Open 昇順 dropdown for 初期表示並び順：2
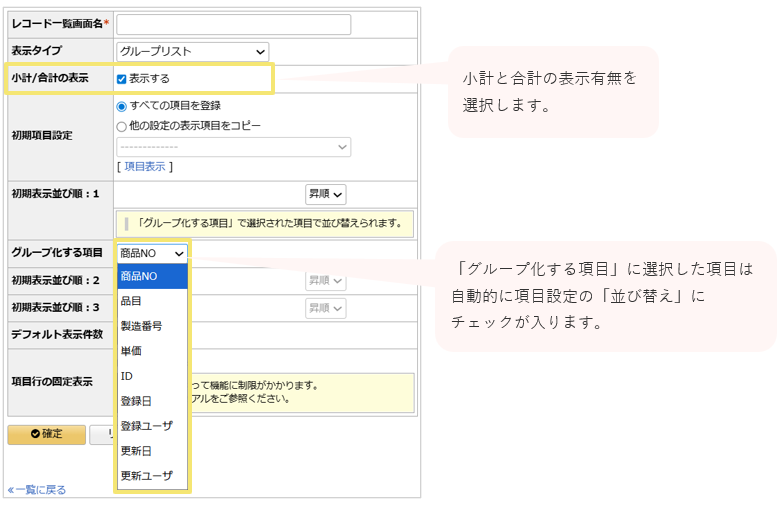The width and height of the screenshot is (784, 508). point(326,281)
